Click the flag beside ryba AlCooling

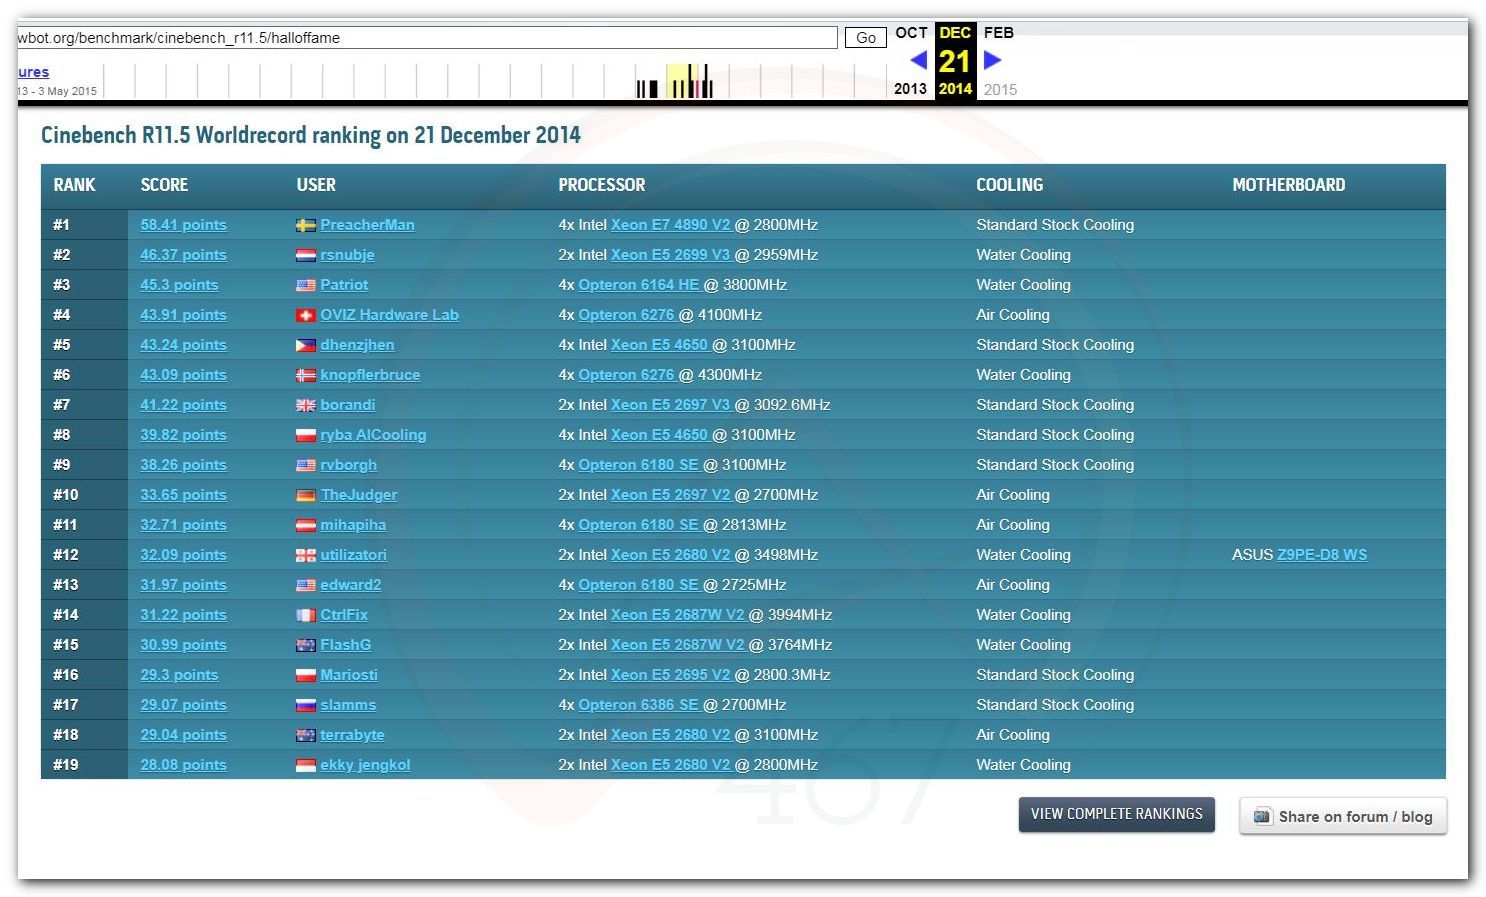click(306, 436)
